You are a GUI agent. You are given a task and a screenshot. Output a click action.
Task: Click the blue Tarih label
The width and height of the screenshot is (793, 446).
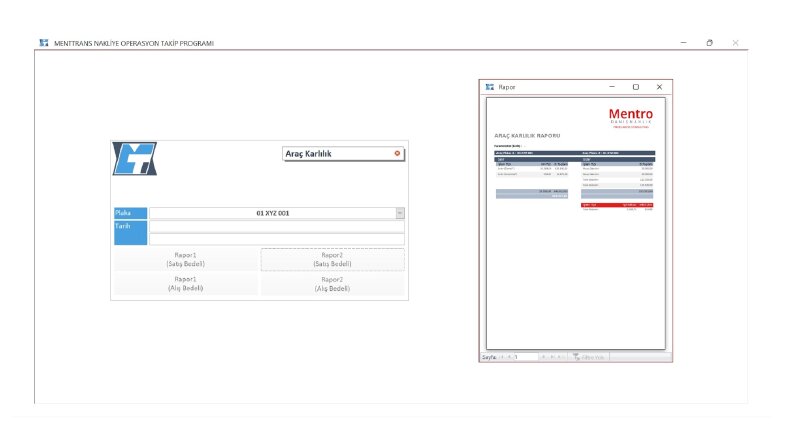click(x=130, y=233)
